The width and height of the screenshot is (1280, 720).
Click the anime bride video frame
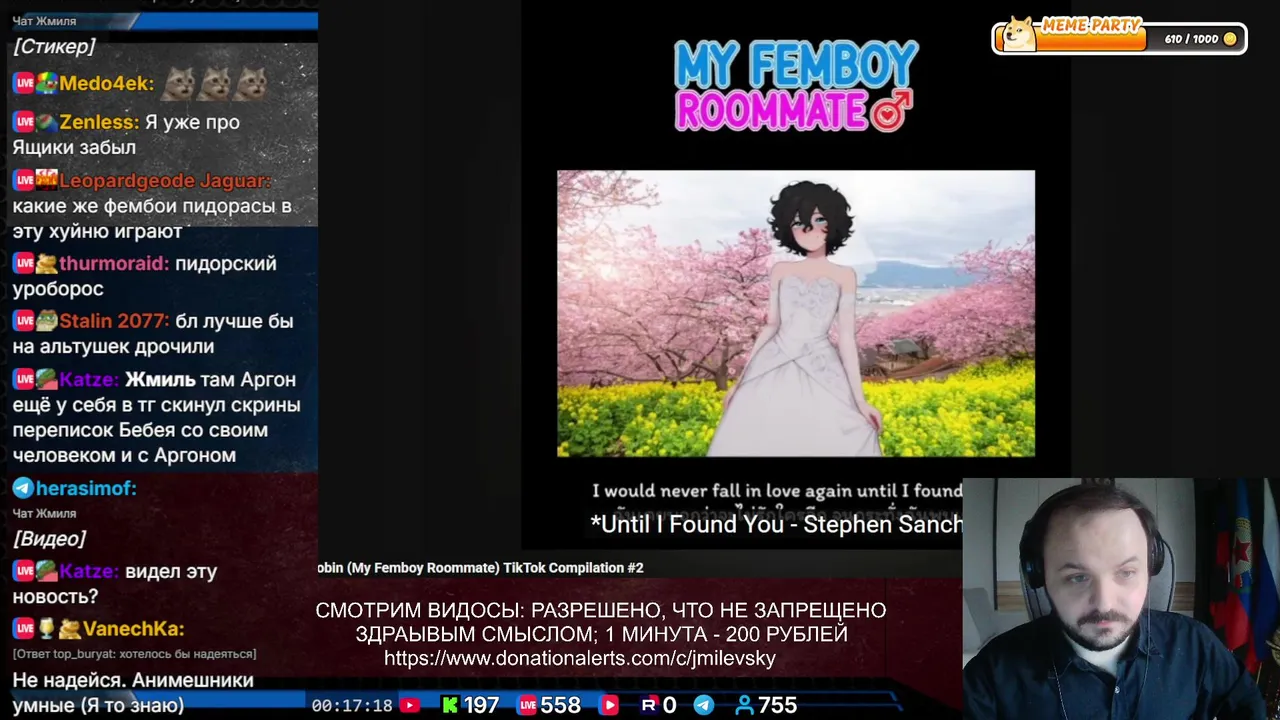pyautogui.click(x=796, y=313)
